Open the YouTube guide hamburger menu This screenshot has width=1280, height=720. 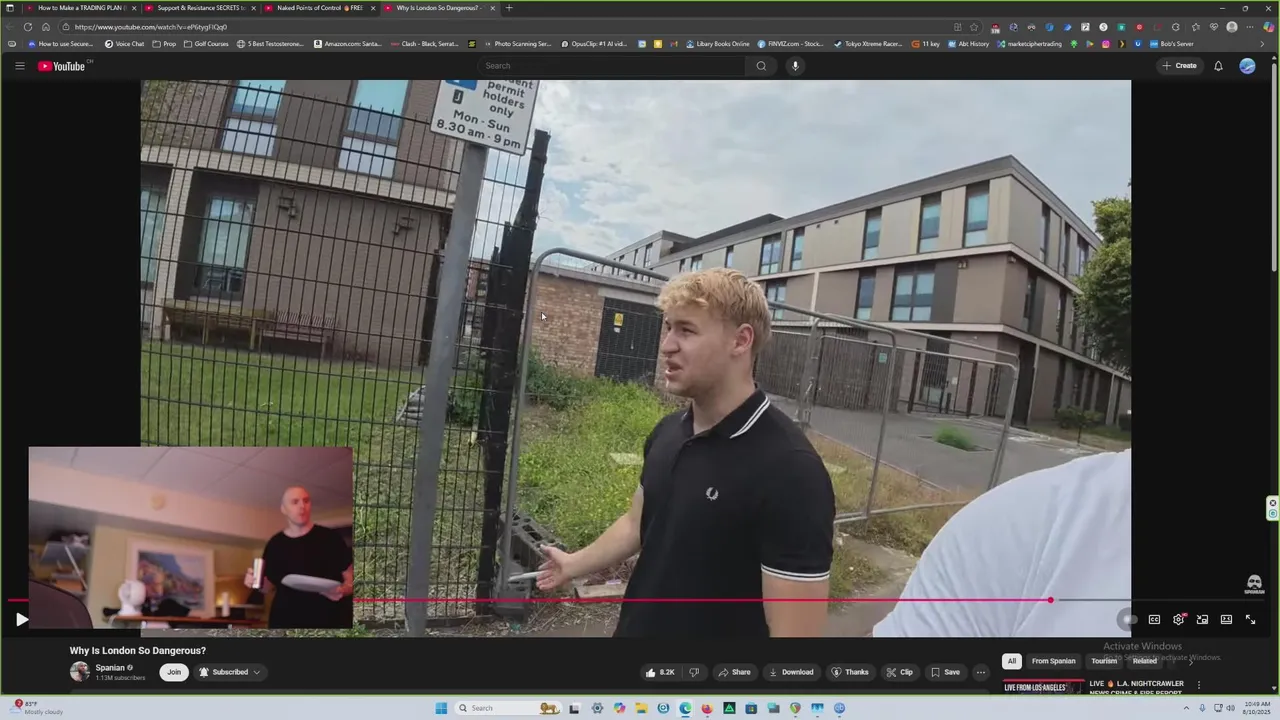[19, 66]
